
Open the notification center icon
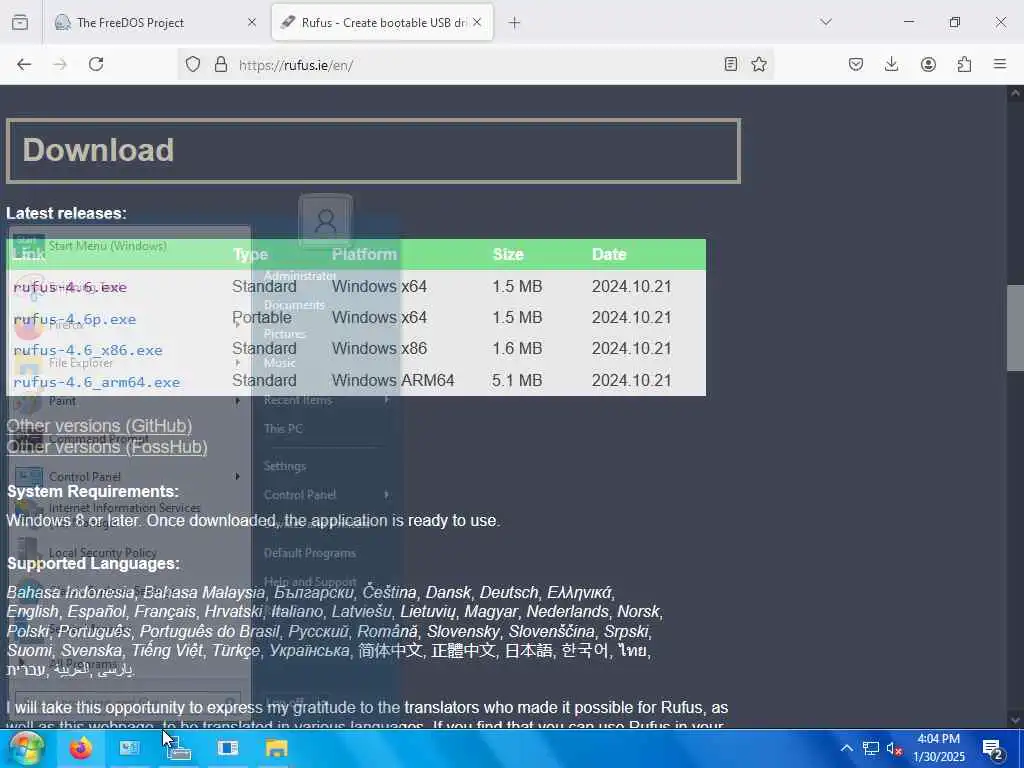tap(993, 749)
